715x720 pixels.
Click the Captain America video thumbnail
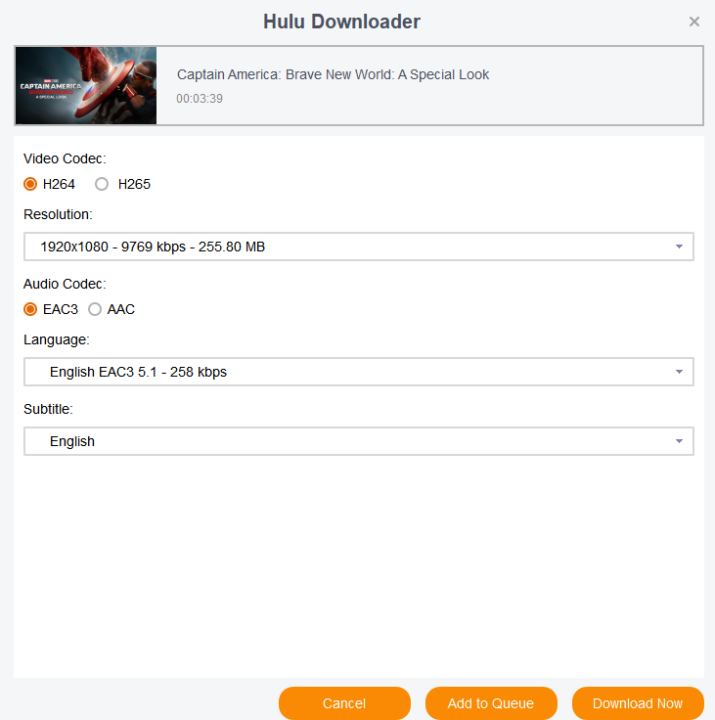[x=86, y=85]
